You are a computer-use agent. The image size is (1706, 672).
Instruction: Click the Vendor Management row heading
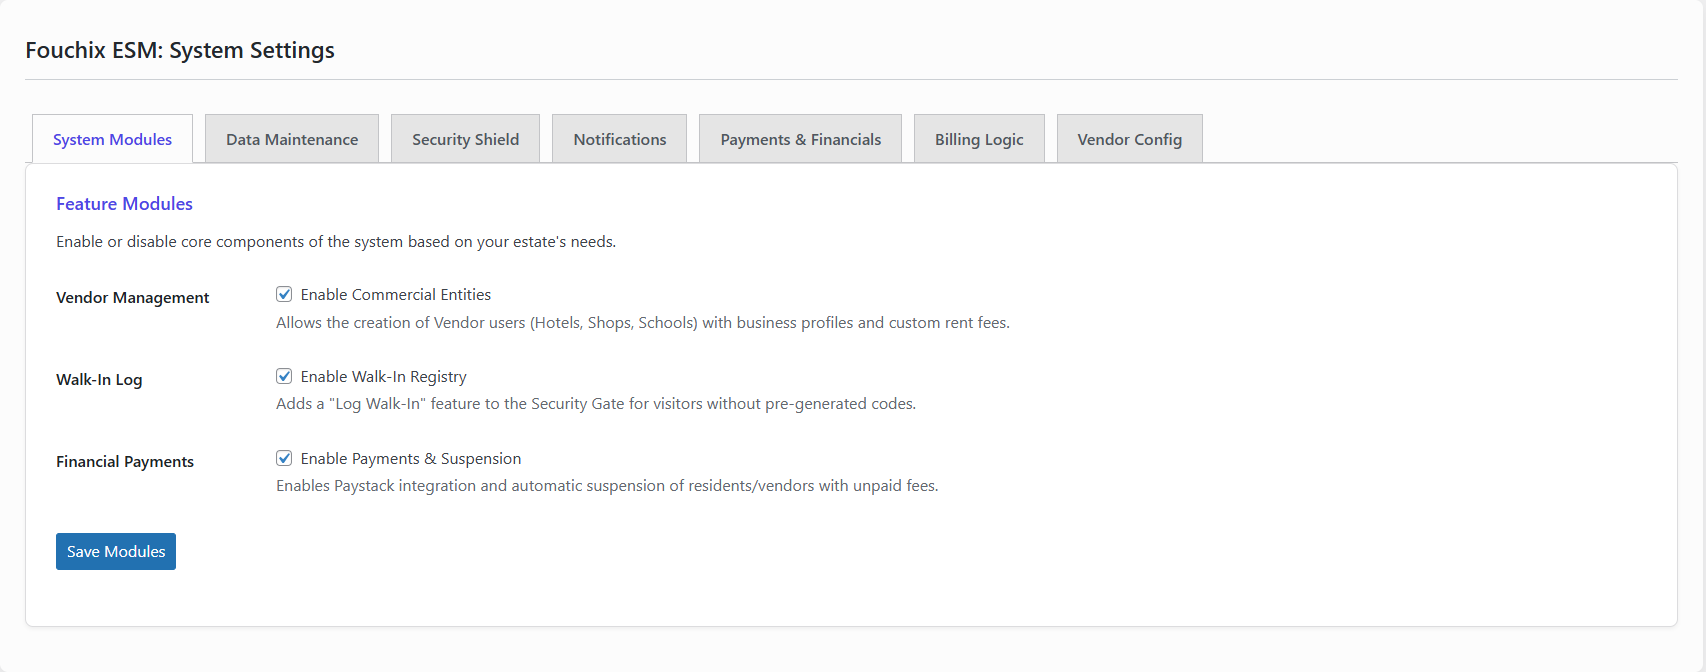132,298
